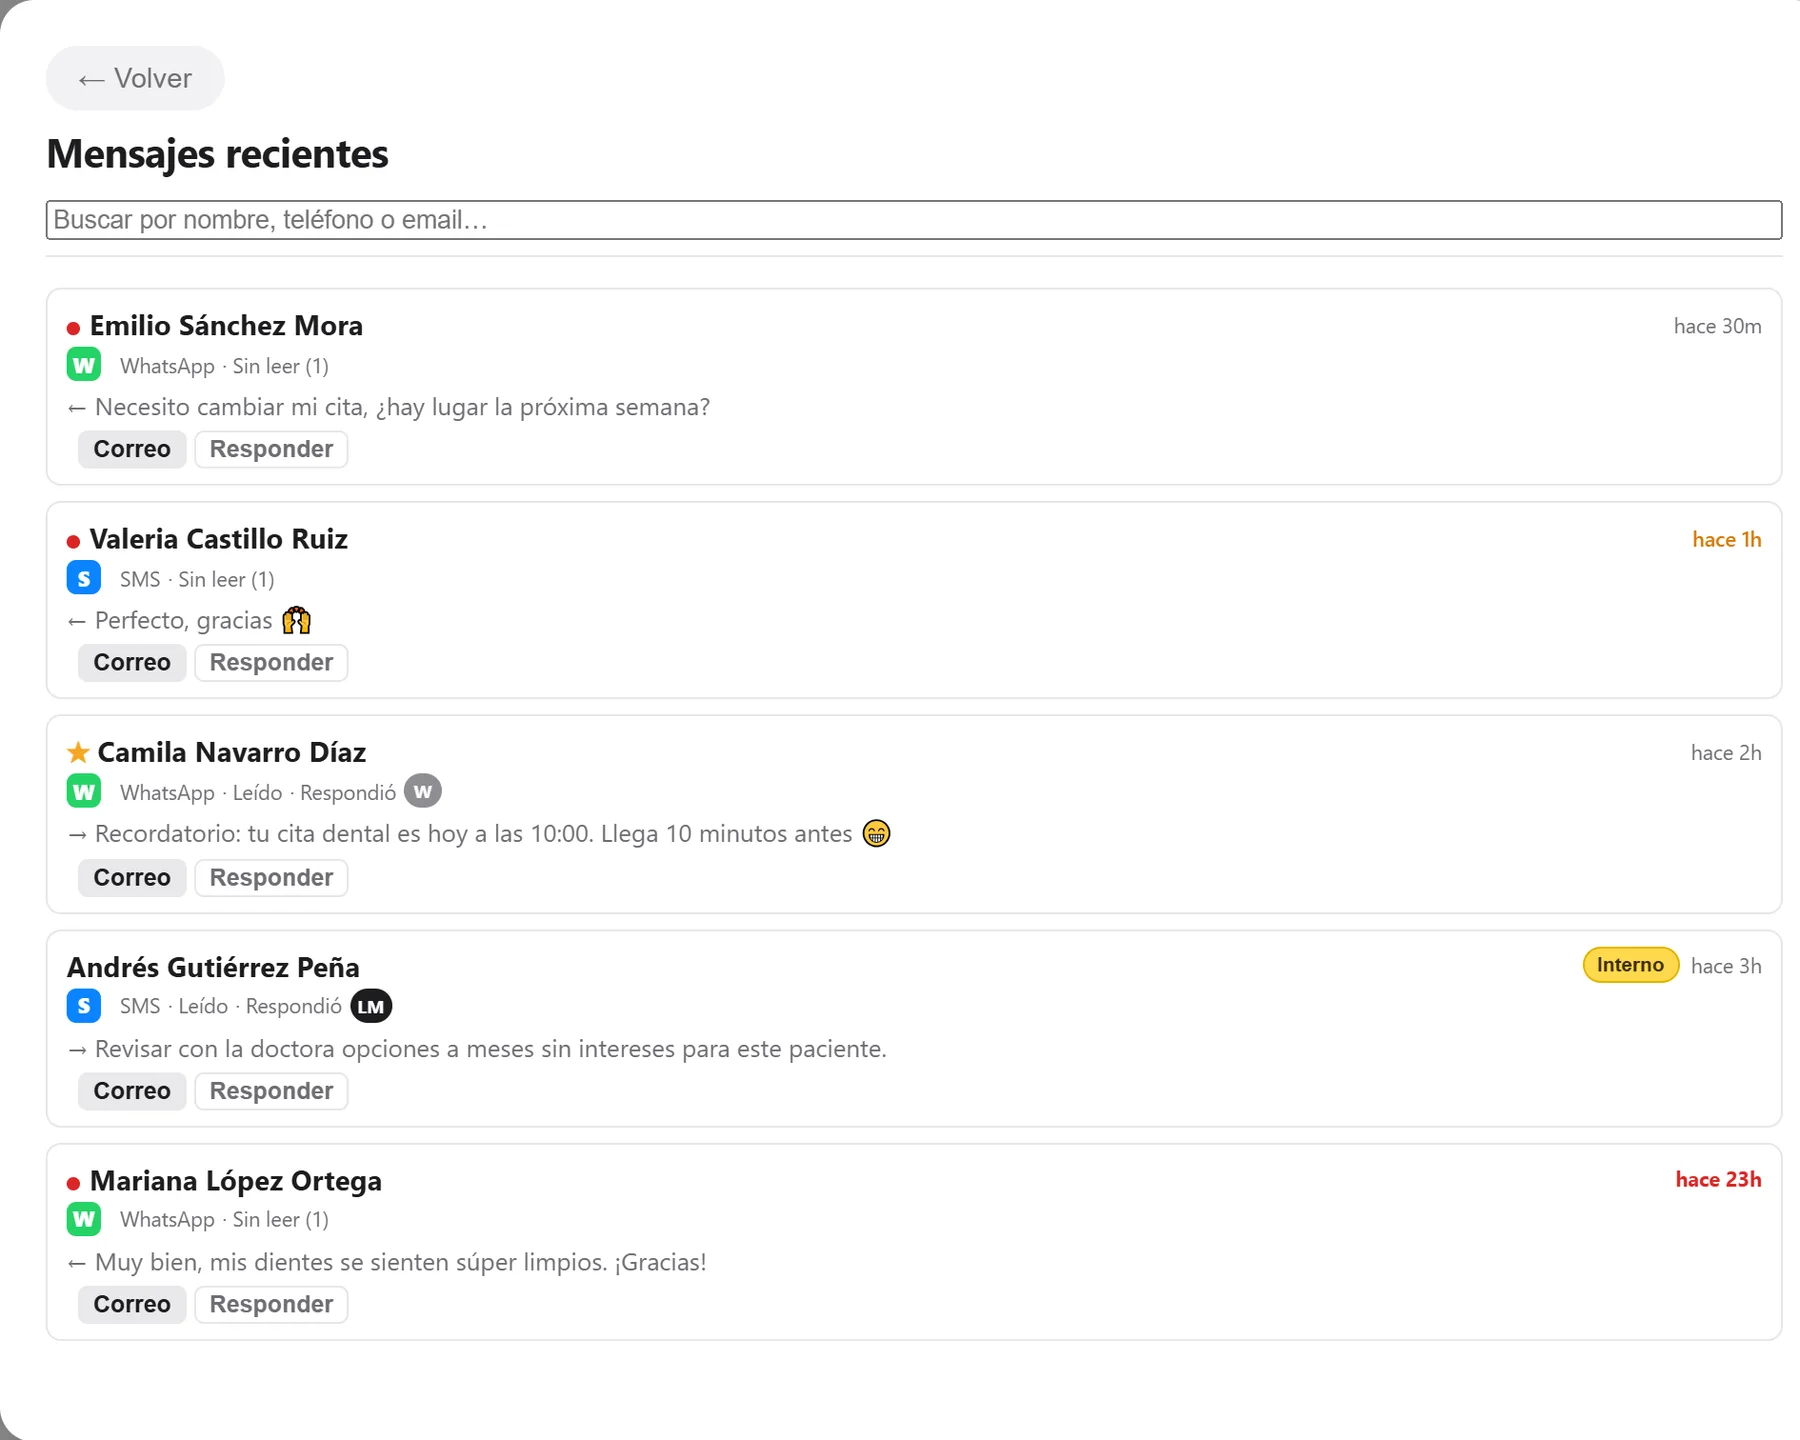The image size is (1800, 1440).
Task: Click the LM responder avatar on Andrés's message
Action: (x=371, y=1006)
